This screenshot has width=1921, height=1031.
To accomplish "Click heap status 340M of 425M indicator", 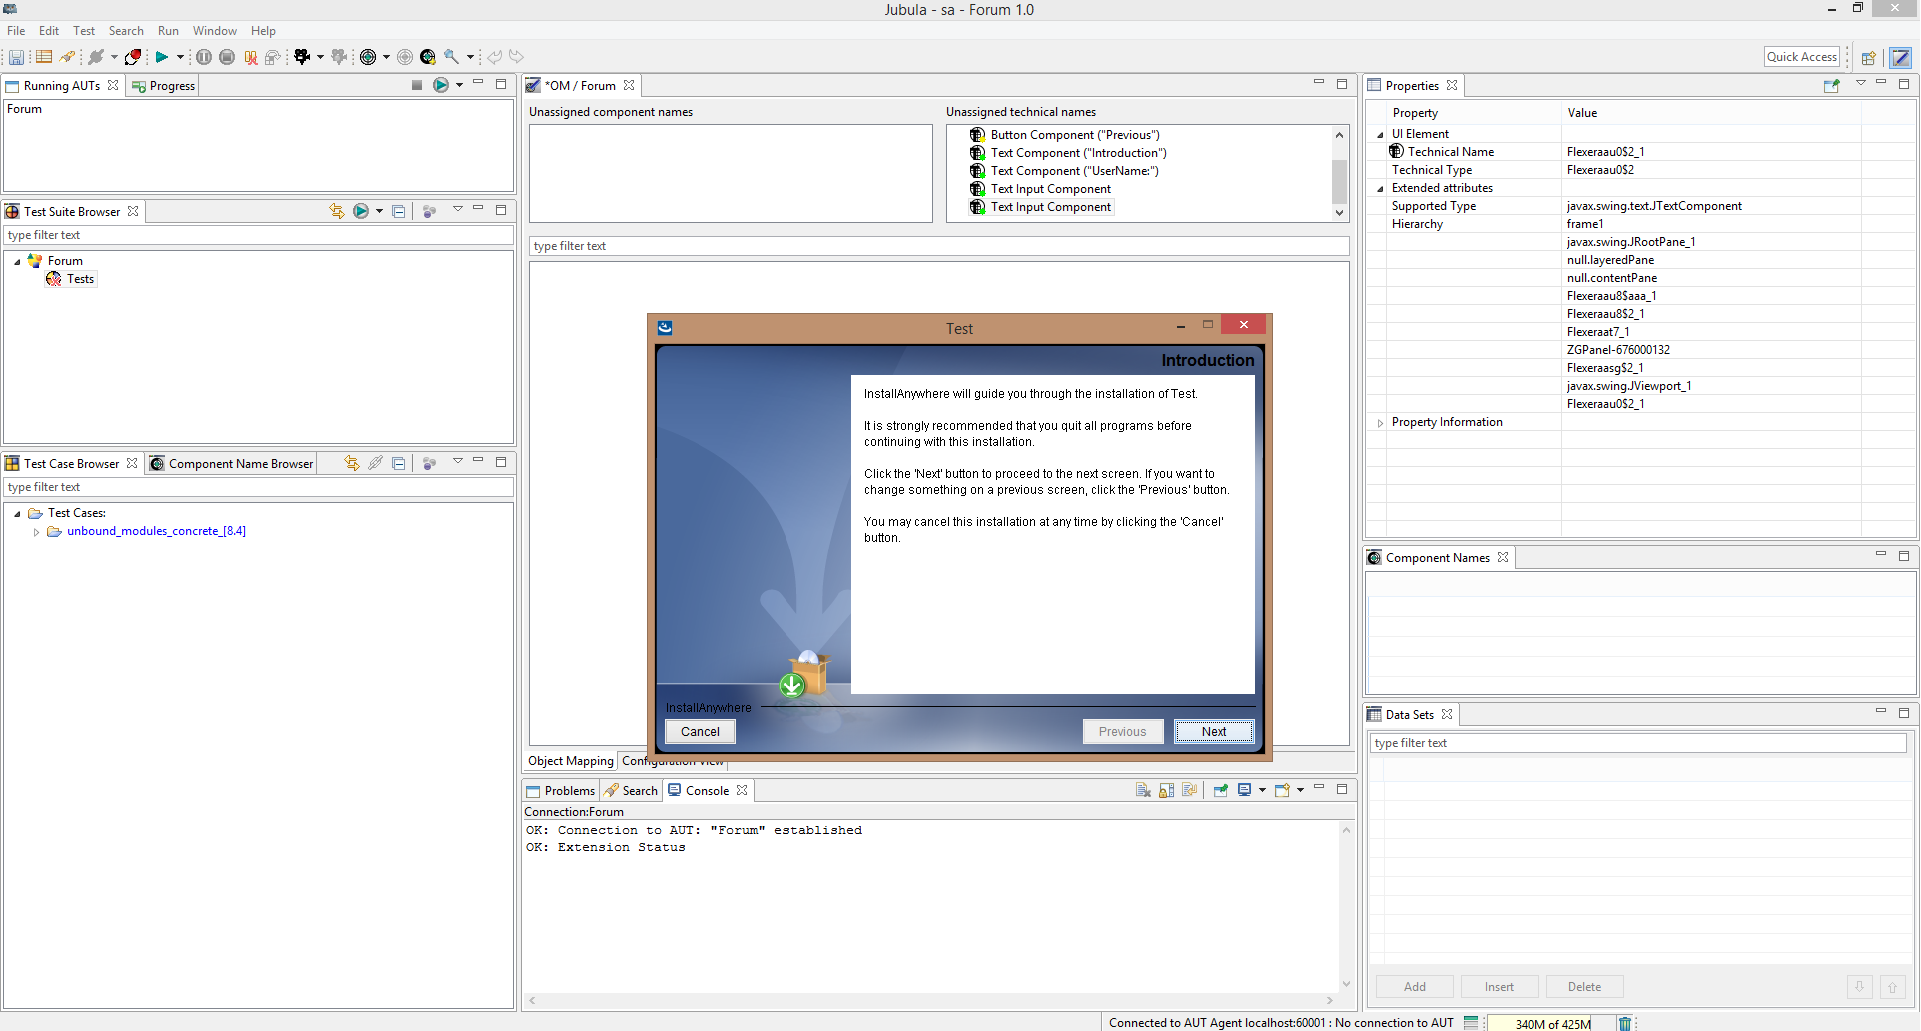I will pos(1552,1023).
